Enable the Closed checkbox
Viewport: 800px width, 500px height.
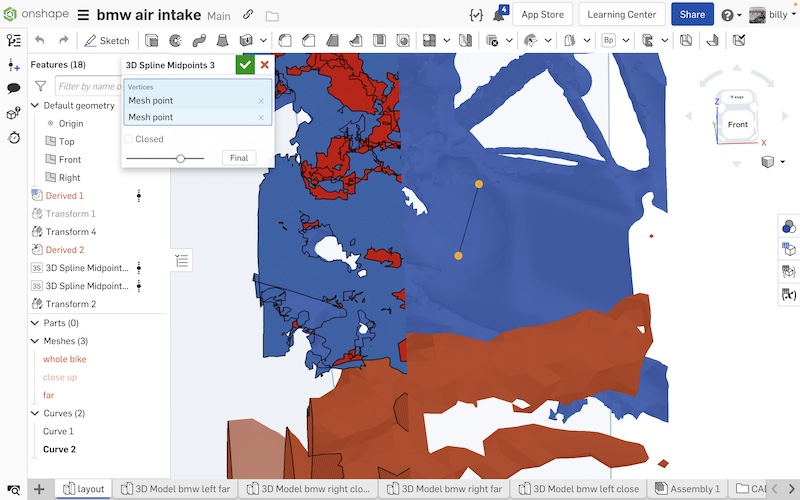(x=129, y=139)
